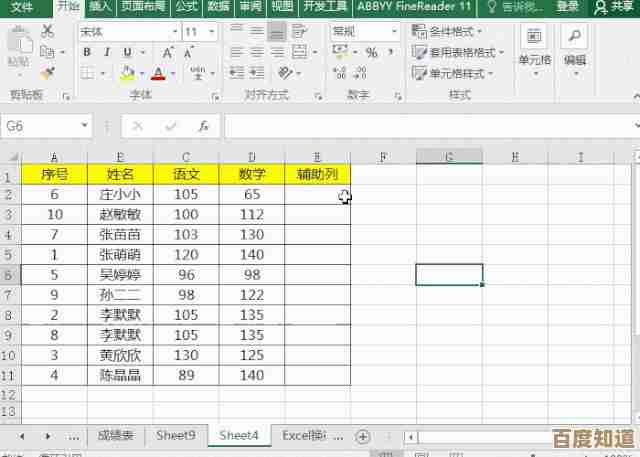Click the font color red A icon

tap(157, 74)
